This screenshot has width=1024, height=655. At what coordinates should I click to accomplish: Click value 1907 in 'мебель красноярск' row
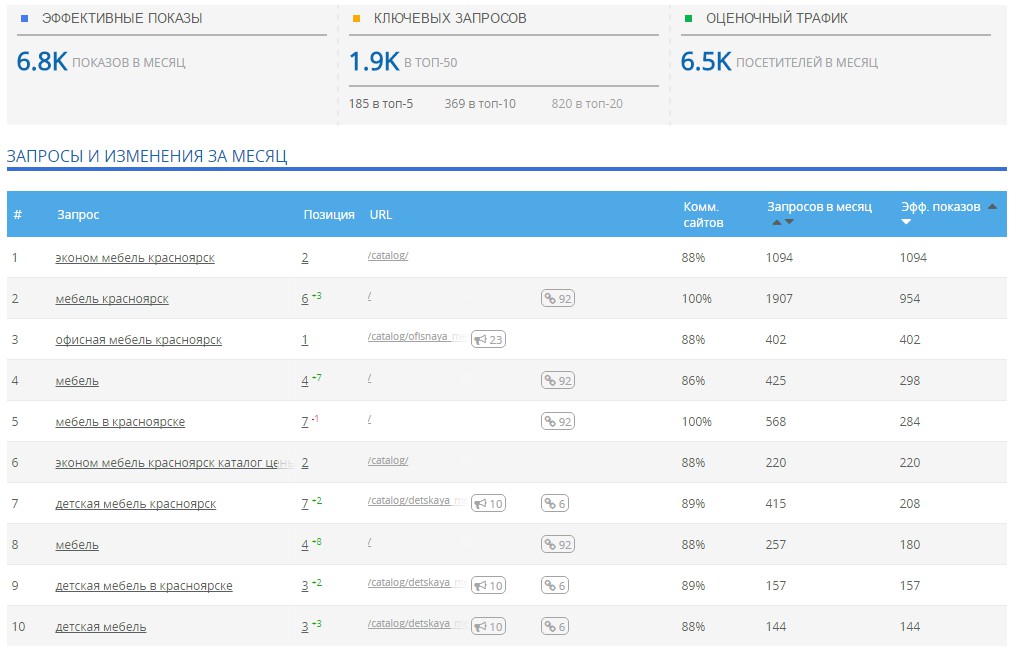[779, 299]
